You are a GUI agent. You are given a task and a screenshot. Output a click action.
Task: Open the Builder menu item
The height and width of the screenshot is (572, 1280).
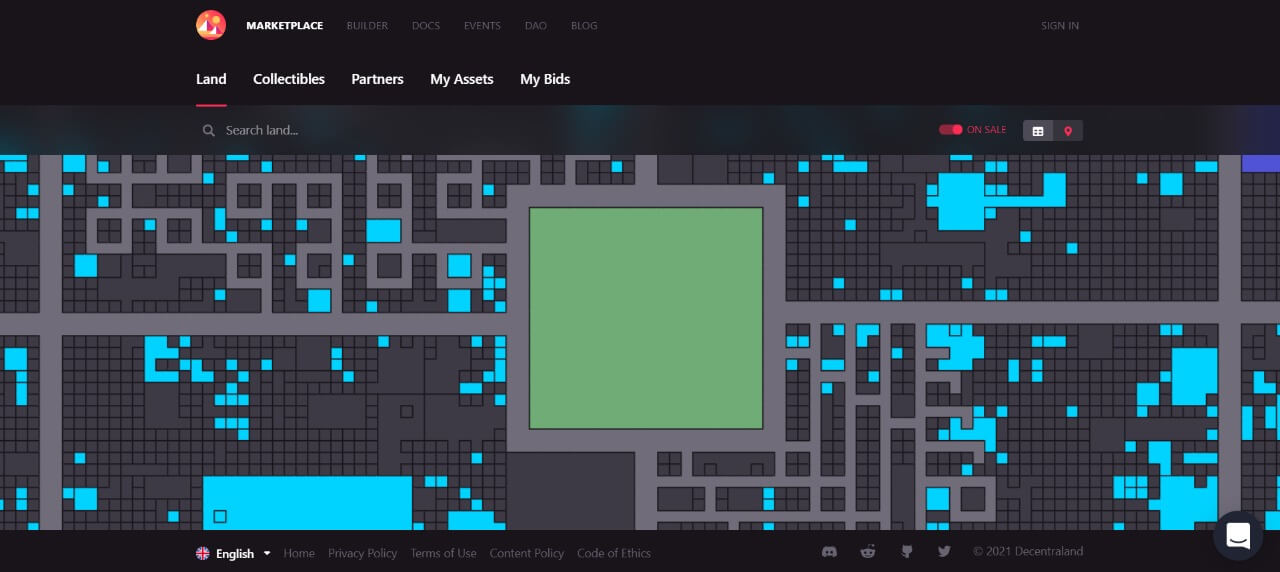click(x=367, y=26)
